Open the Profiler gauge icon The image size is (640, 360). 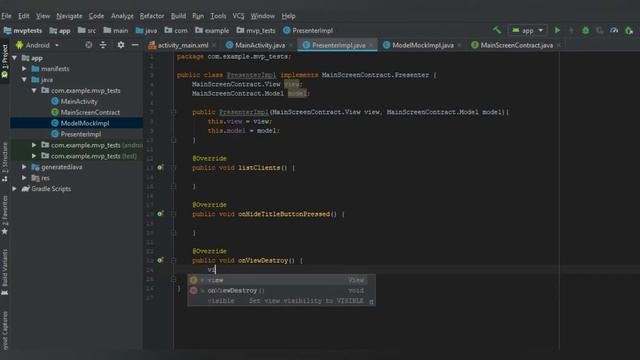pos(614,30)
